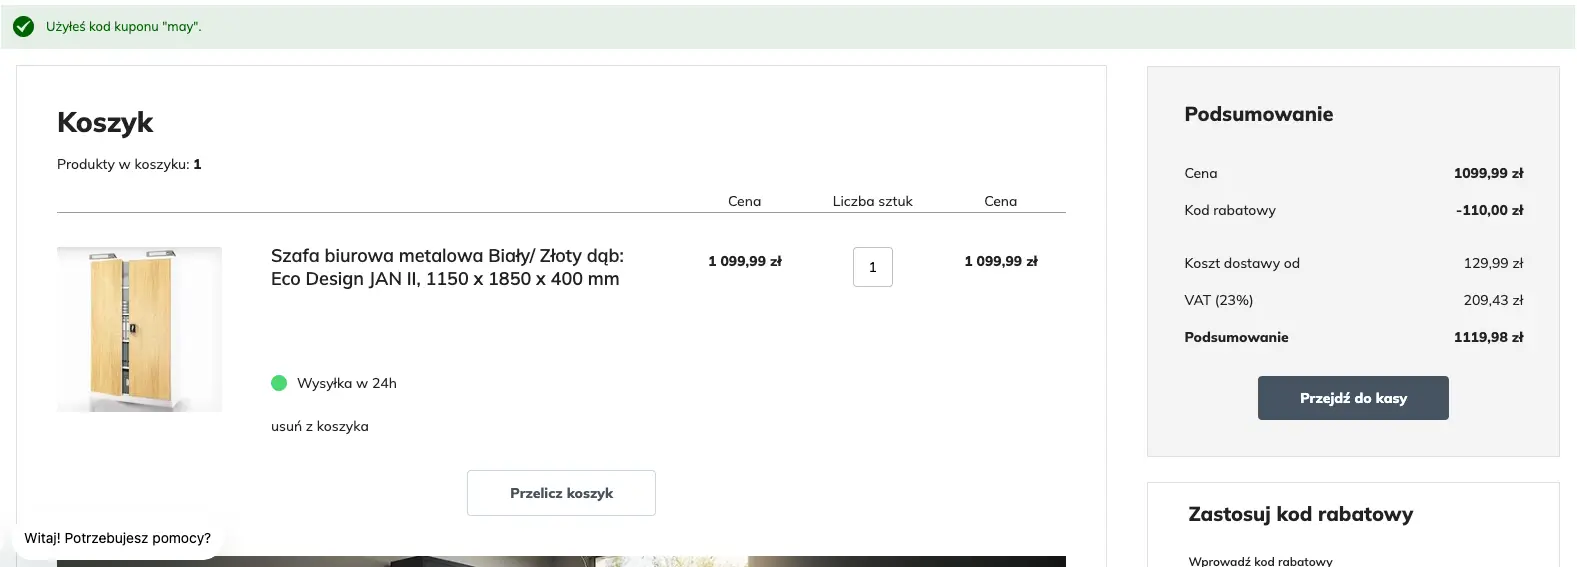1577x567 pixels.
Task: Click the green availability dot indicator
Action: [x=279, y=383]
